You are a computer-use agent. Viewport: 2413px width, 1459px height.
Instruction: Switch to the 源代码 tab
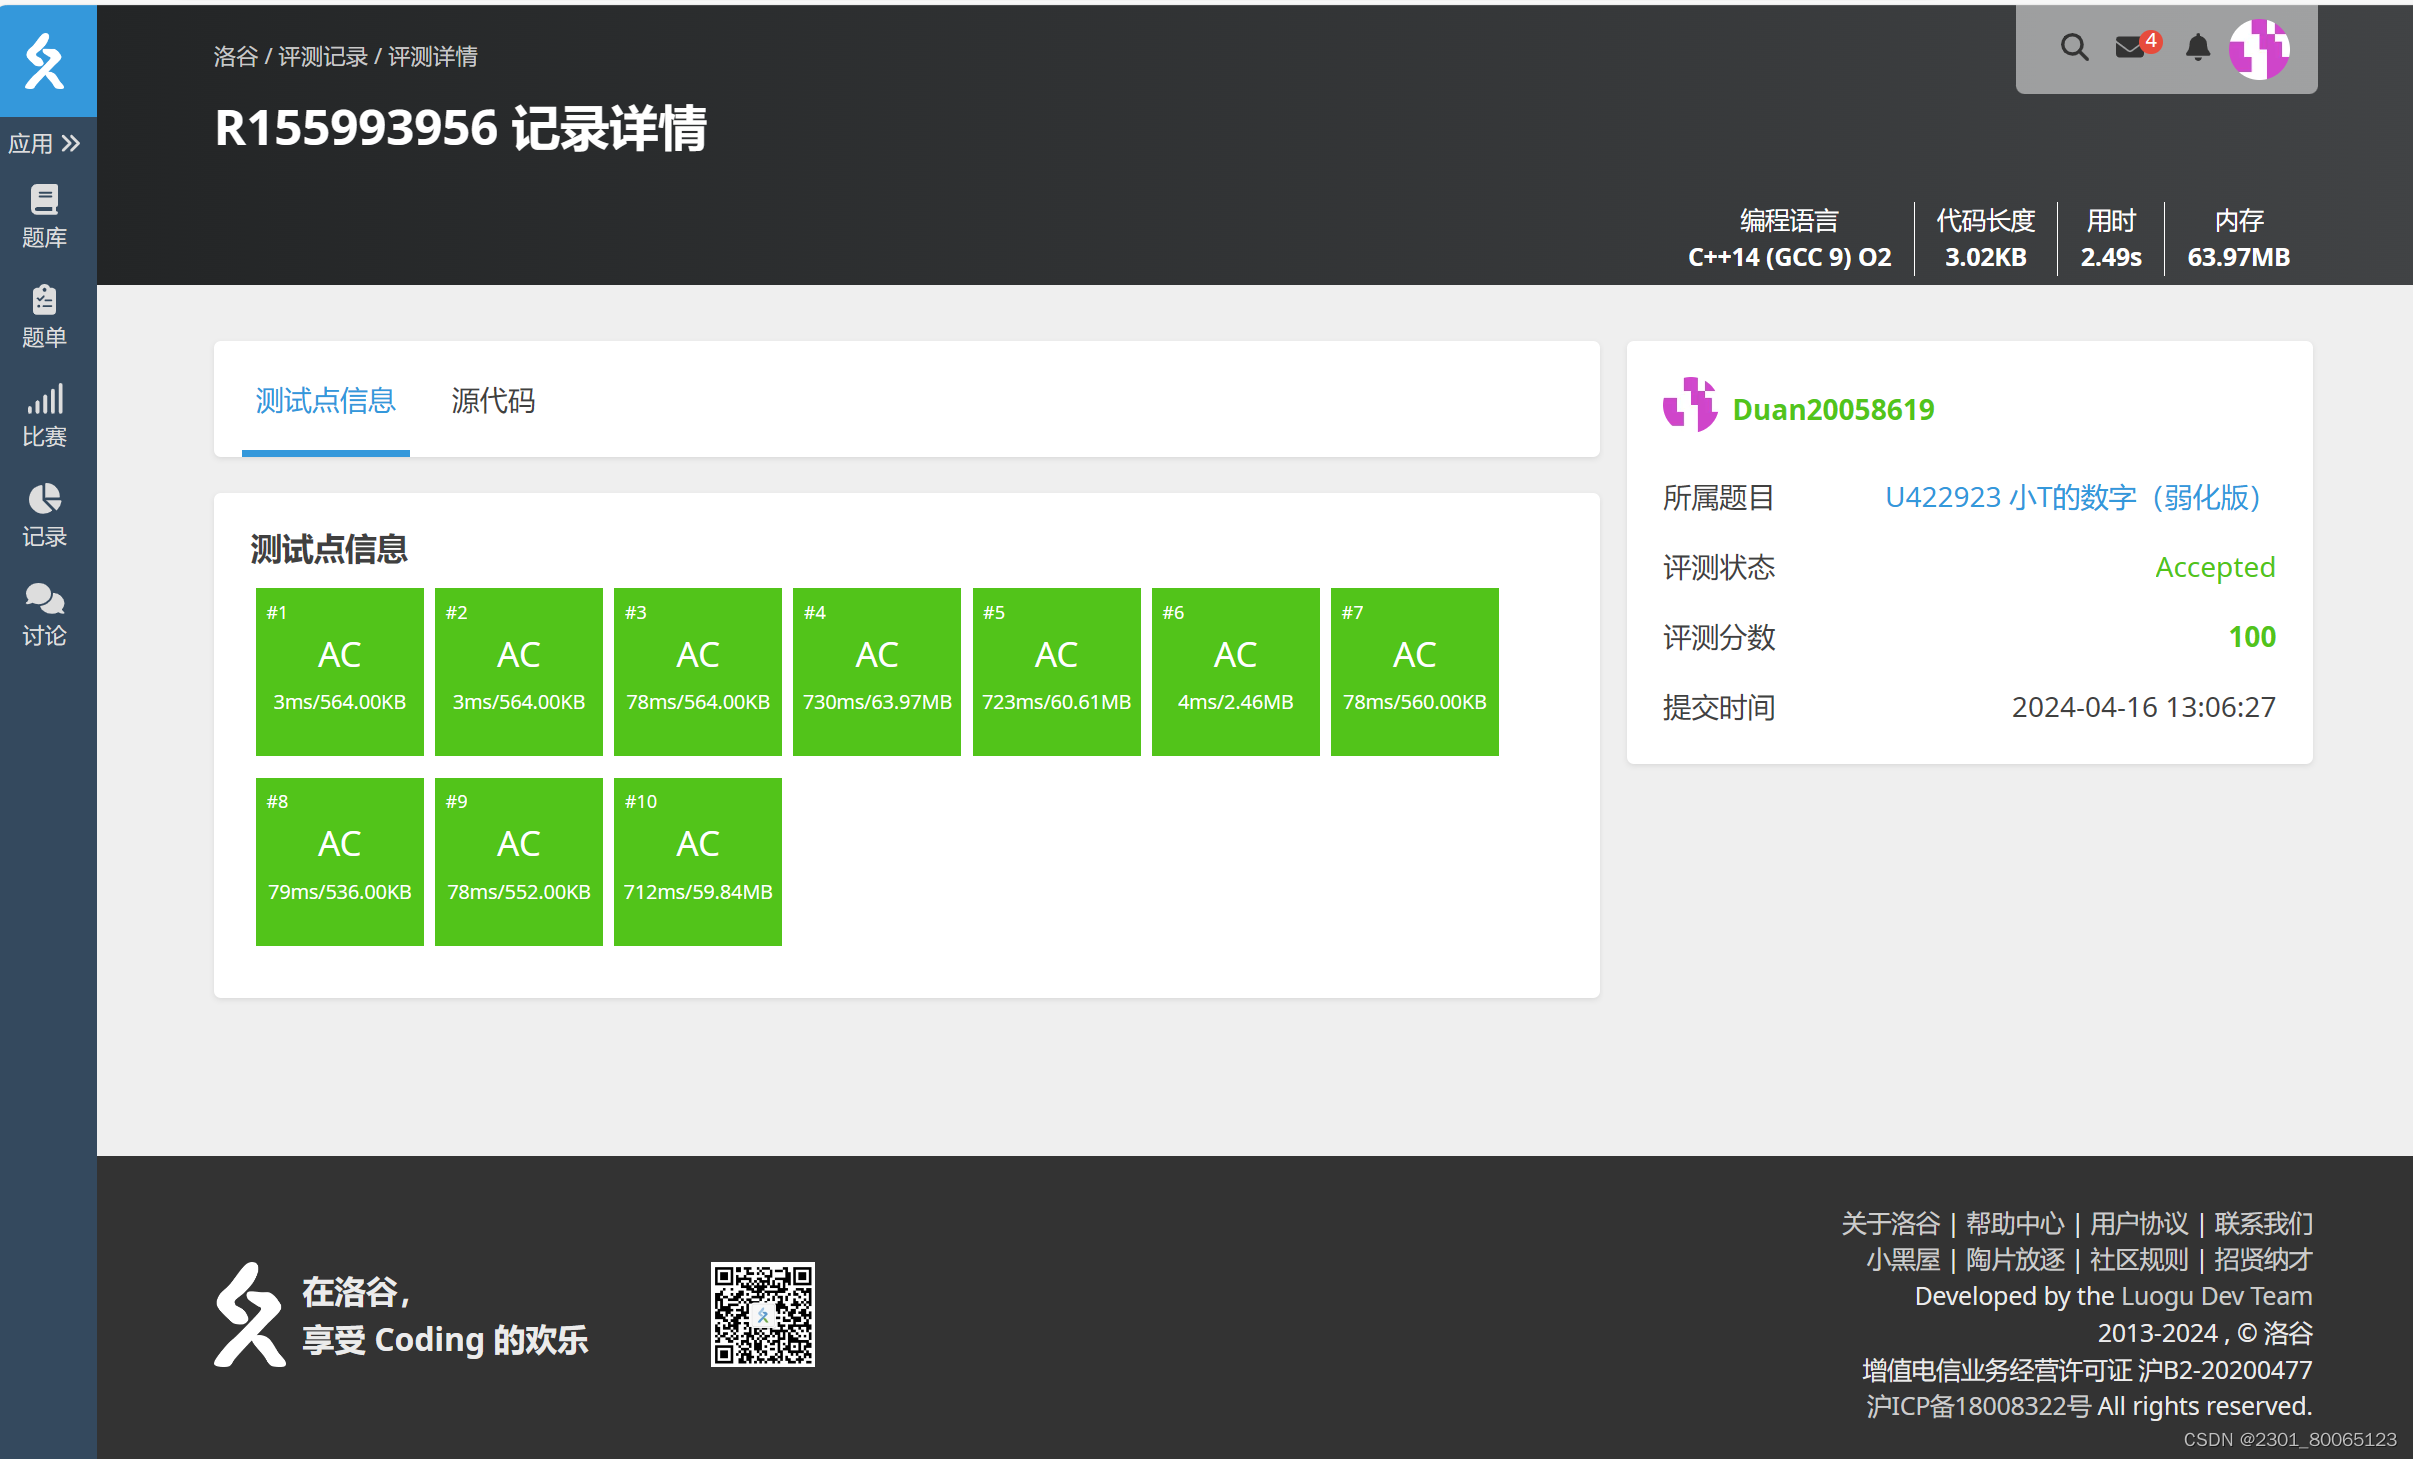click(493, 401)
